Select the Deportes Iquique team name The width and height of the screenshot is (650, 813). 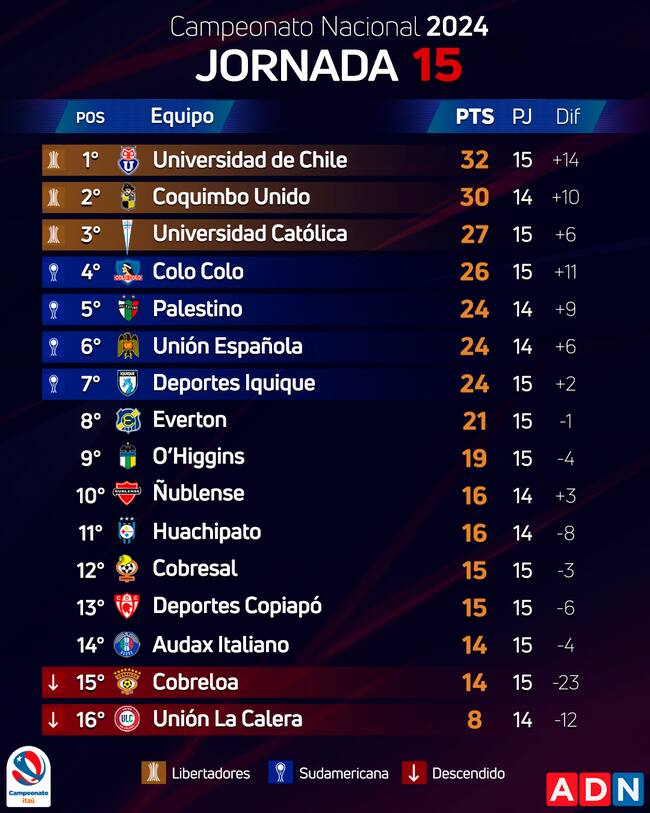[x=233, y=383]
